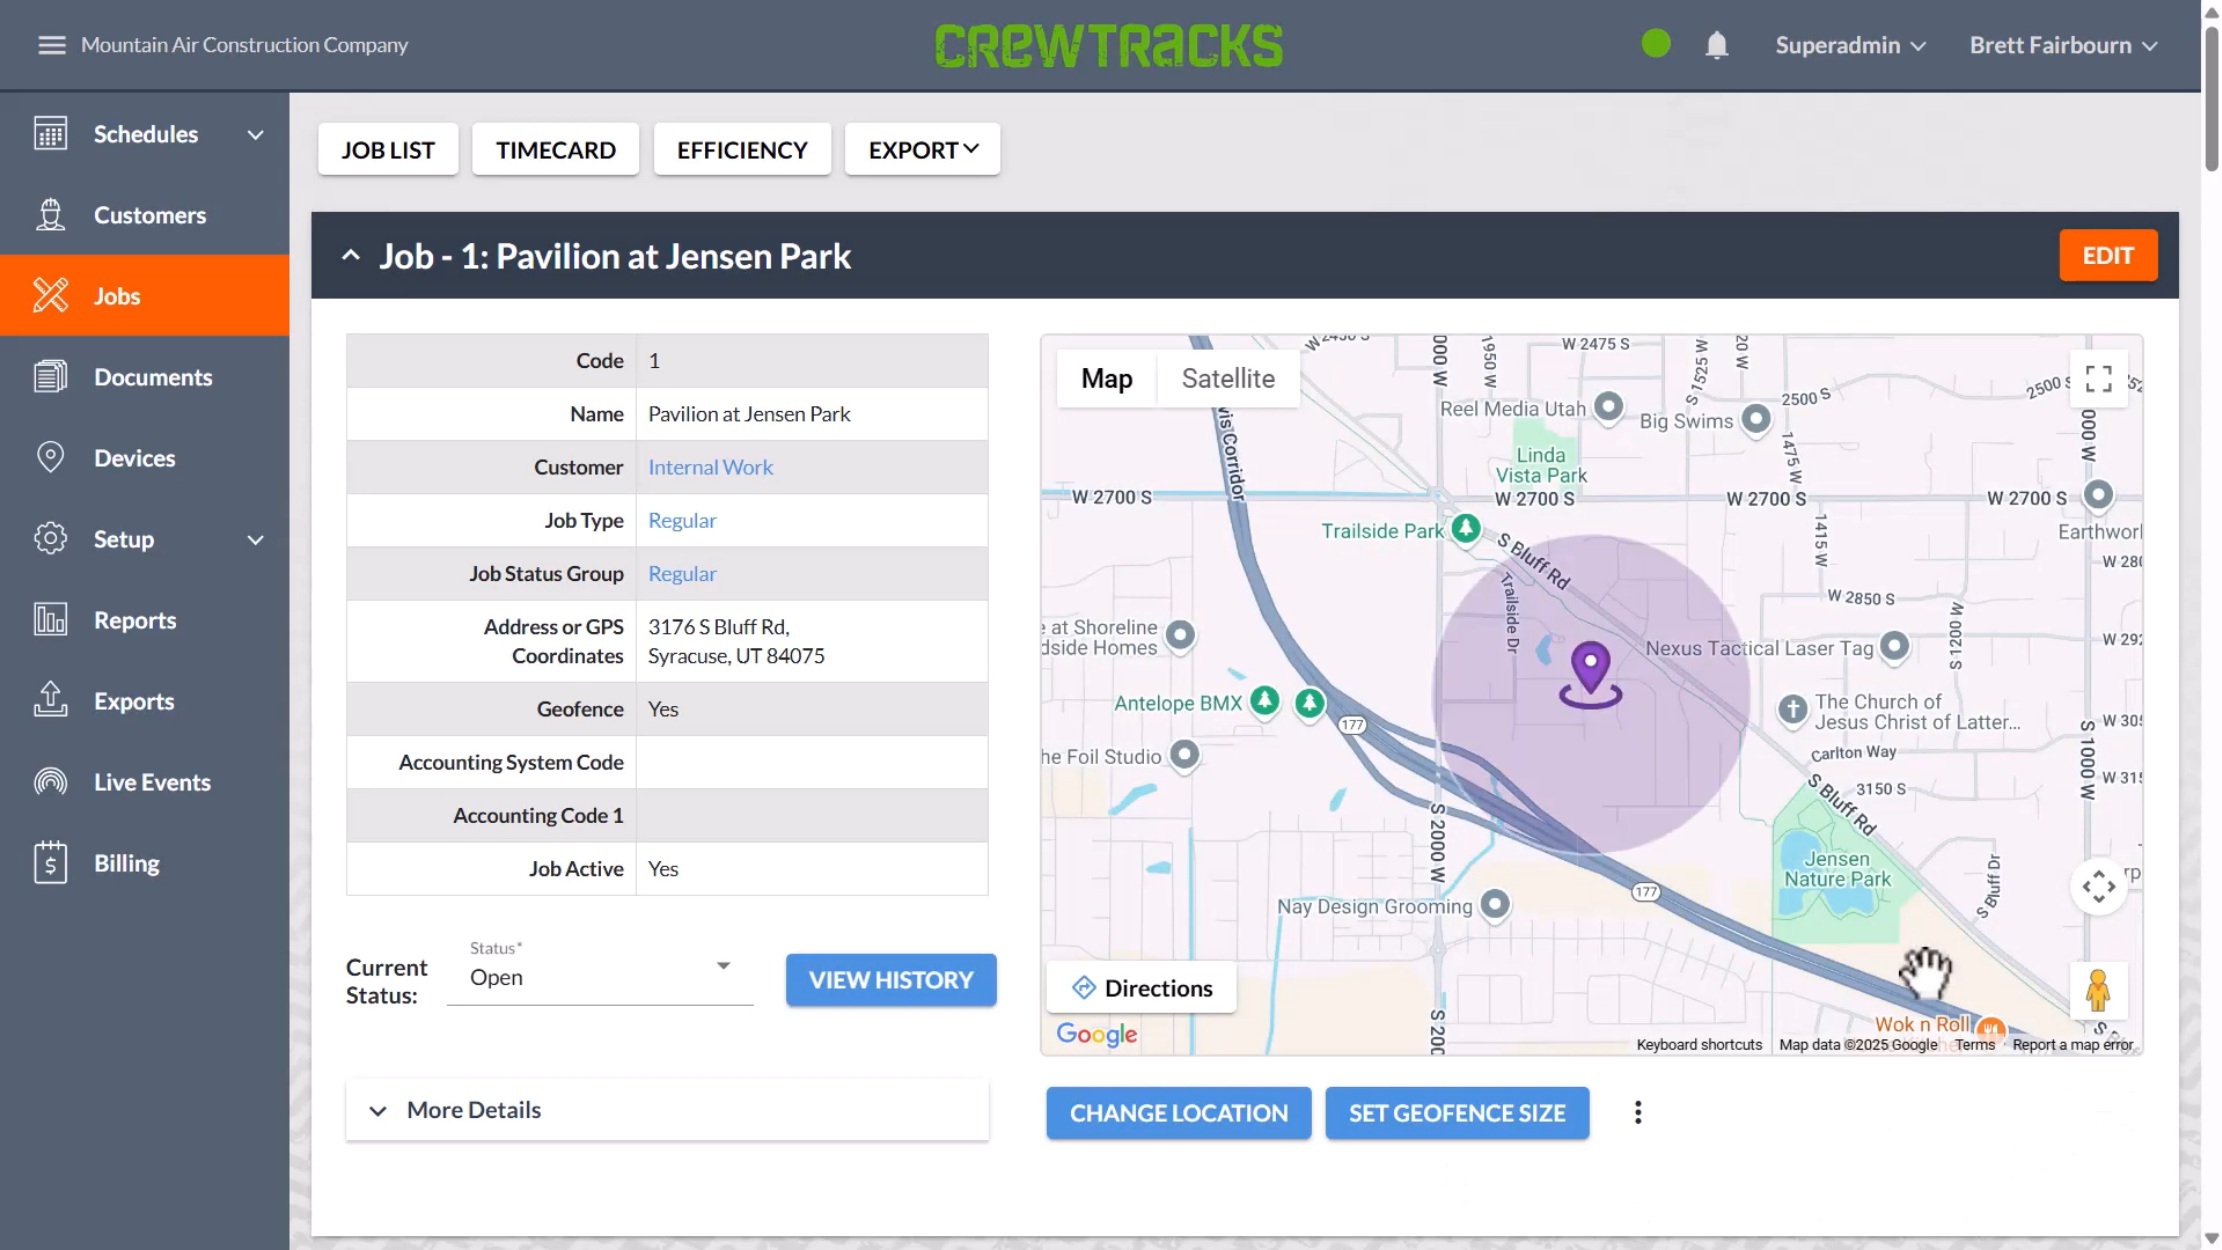Go to Live Events in sidebar
The height and width of the screenshot is (1250, 2222).
[145, 782]
